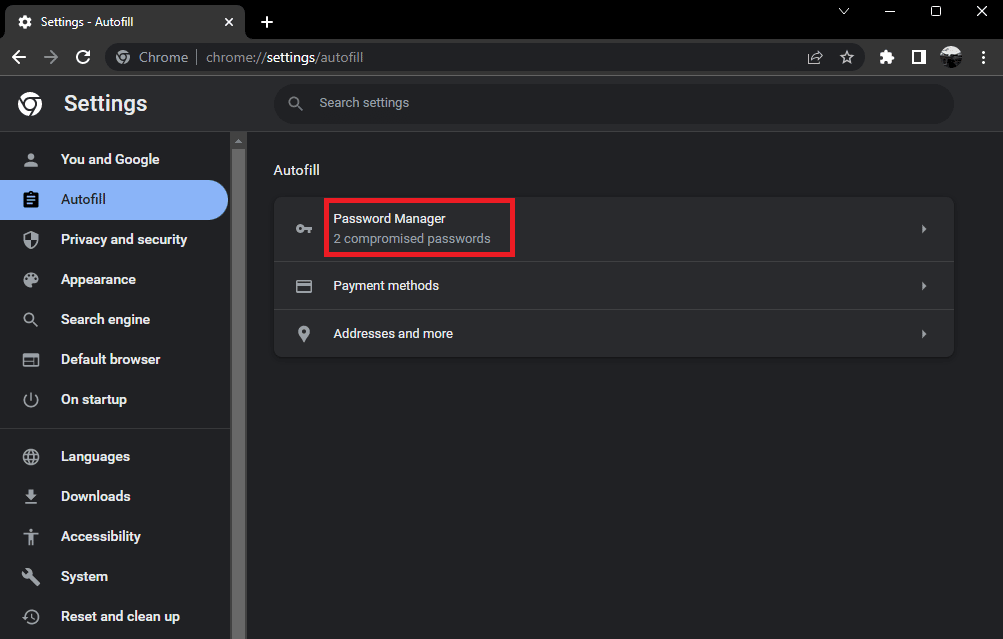The image size is (1003, 639).
Task: Click the Reset and clean up clock icon
Action: [x=31, y=617]
